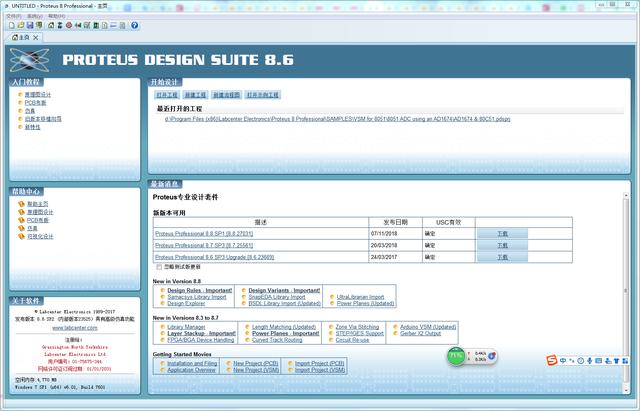Click download button for 8.6 SP3 Upgrade row
The height and width of the screenshot is (411, 640).
click(x=502, y=258)
